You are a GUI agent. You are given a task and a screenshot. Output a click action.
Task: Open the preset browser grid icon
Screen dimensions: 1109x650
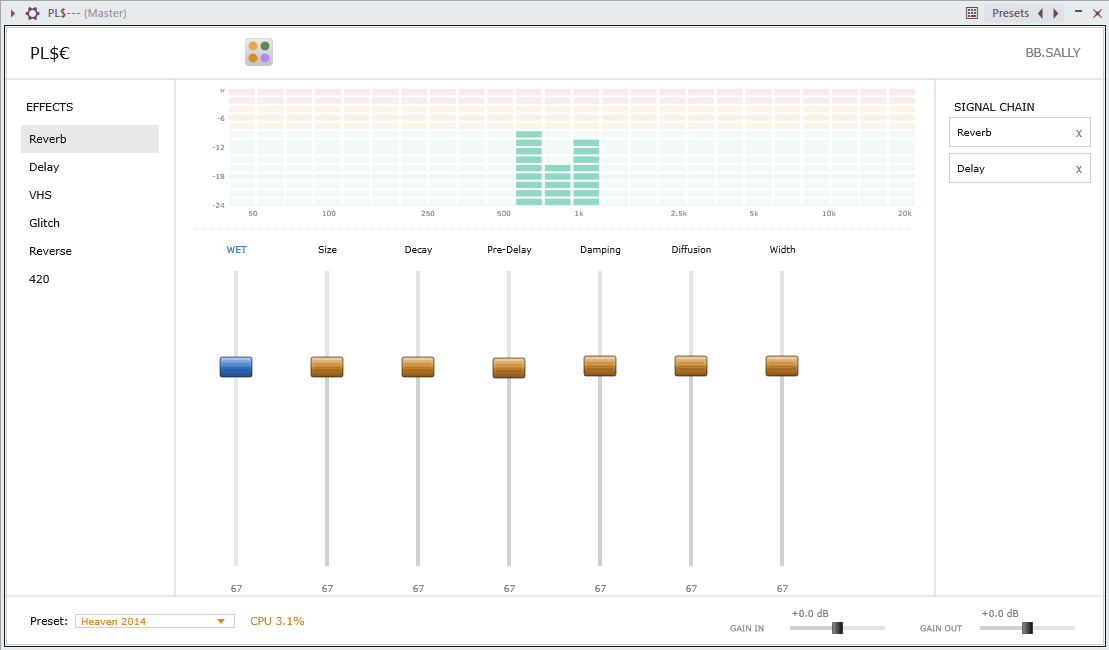pyautogui.click(x=972, y=13)
